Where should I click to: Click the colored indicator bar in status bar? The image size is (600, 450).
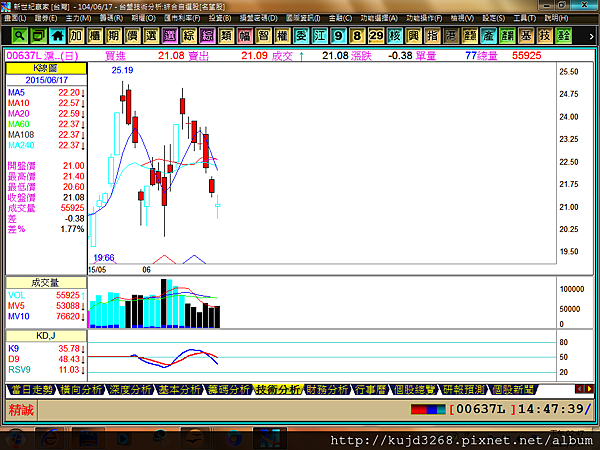tap(428, 409)
